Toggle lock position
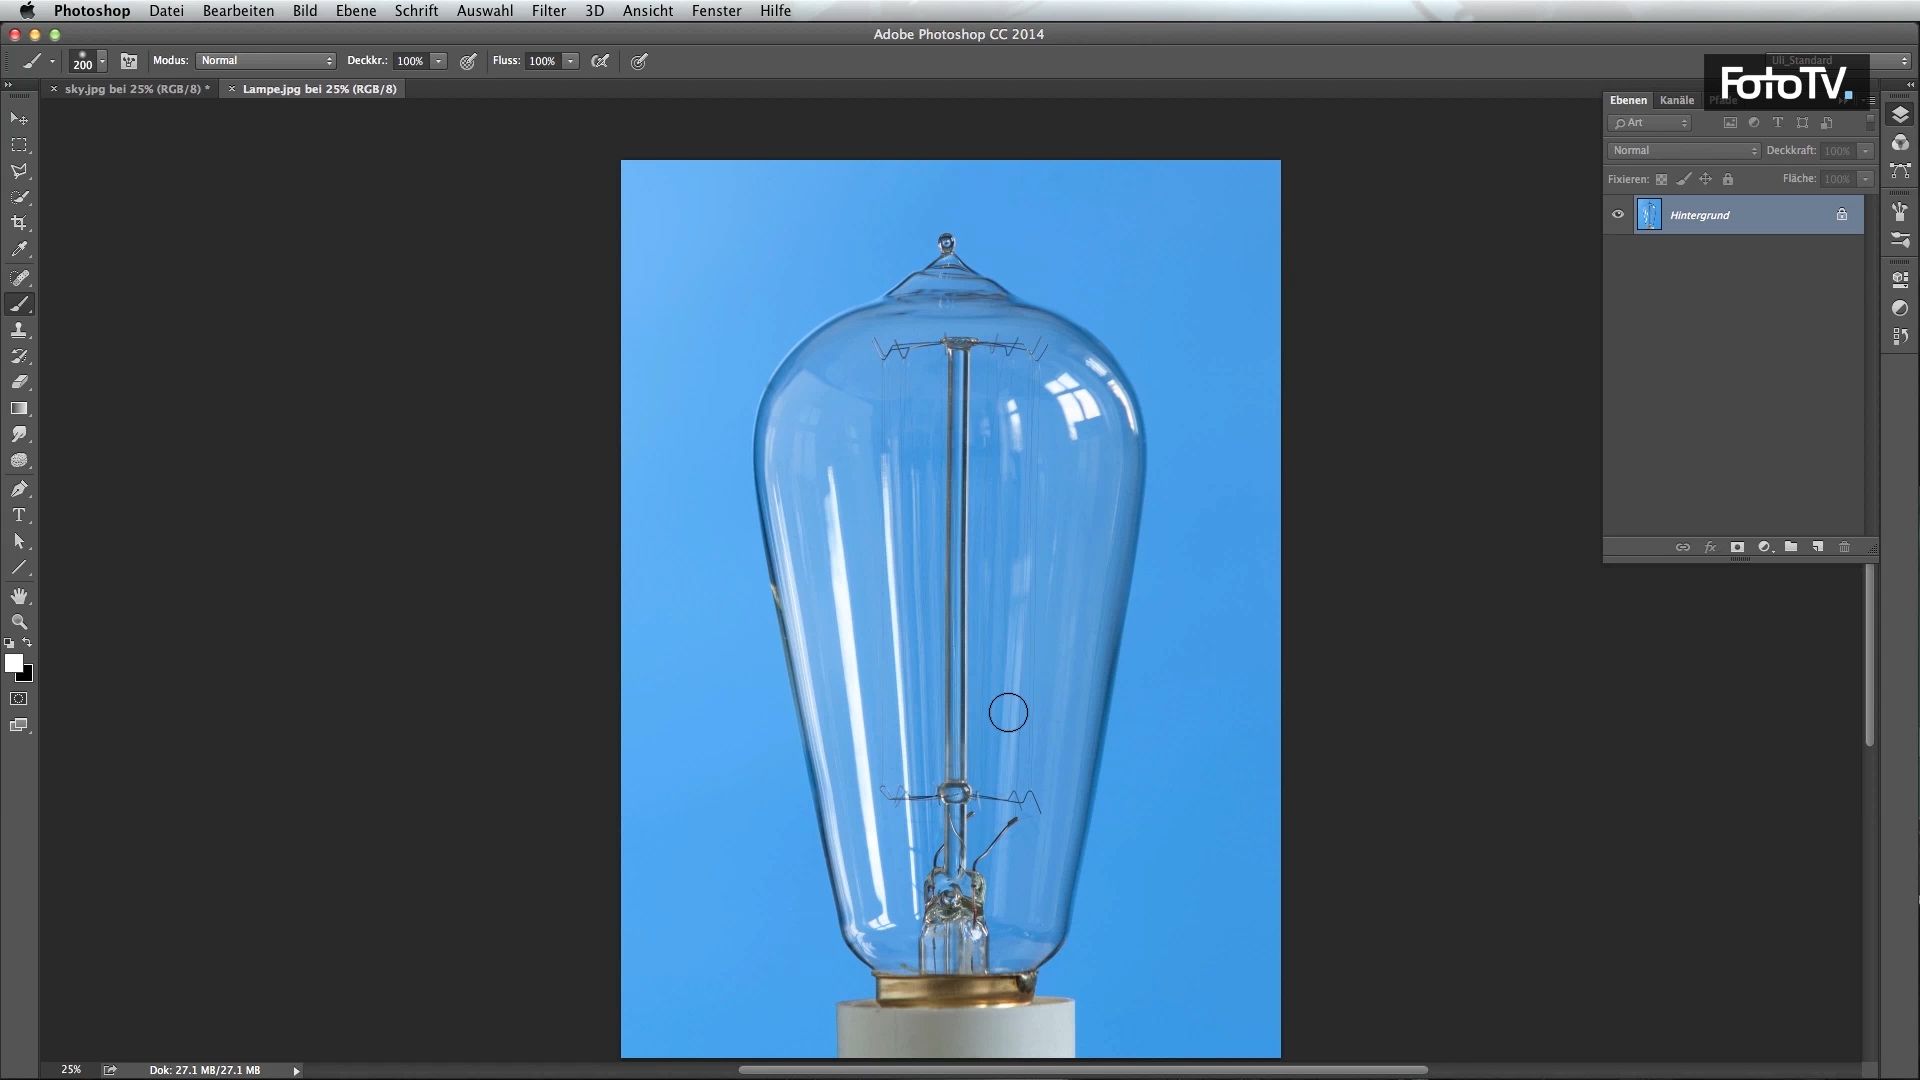The width and height of the screenshot is (1920, 1080). (1706, 179)
